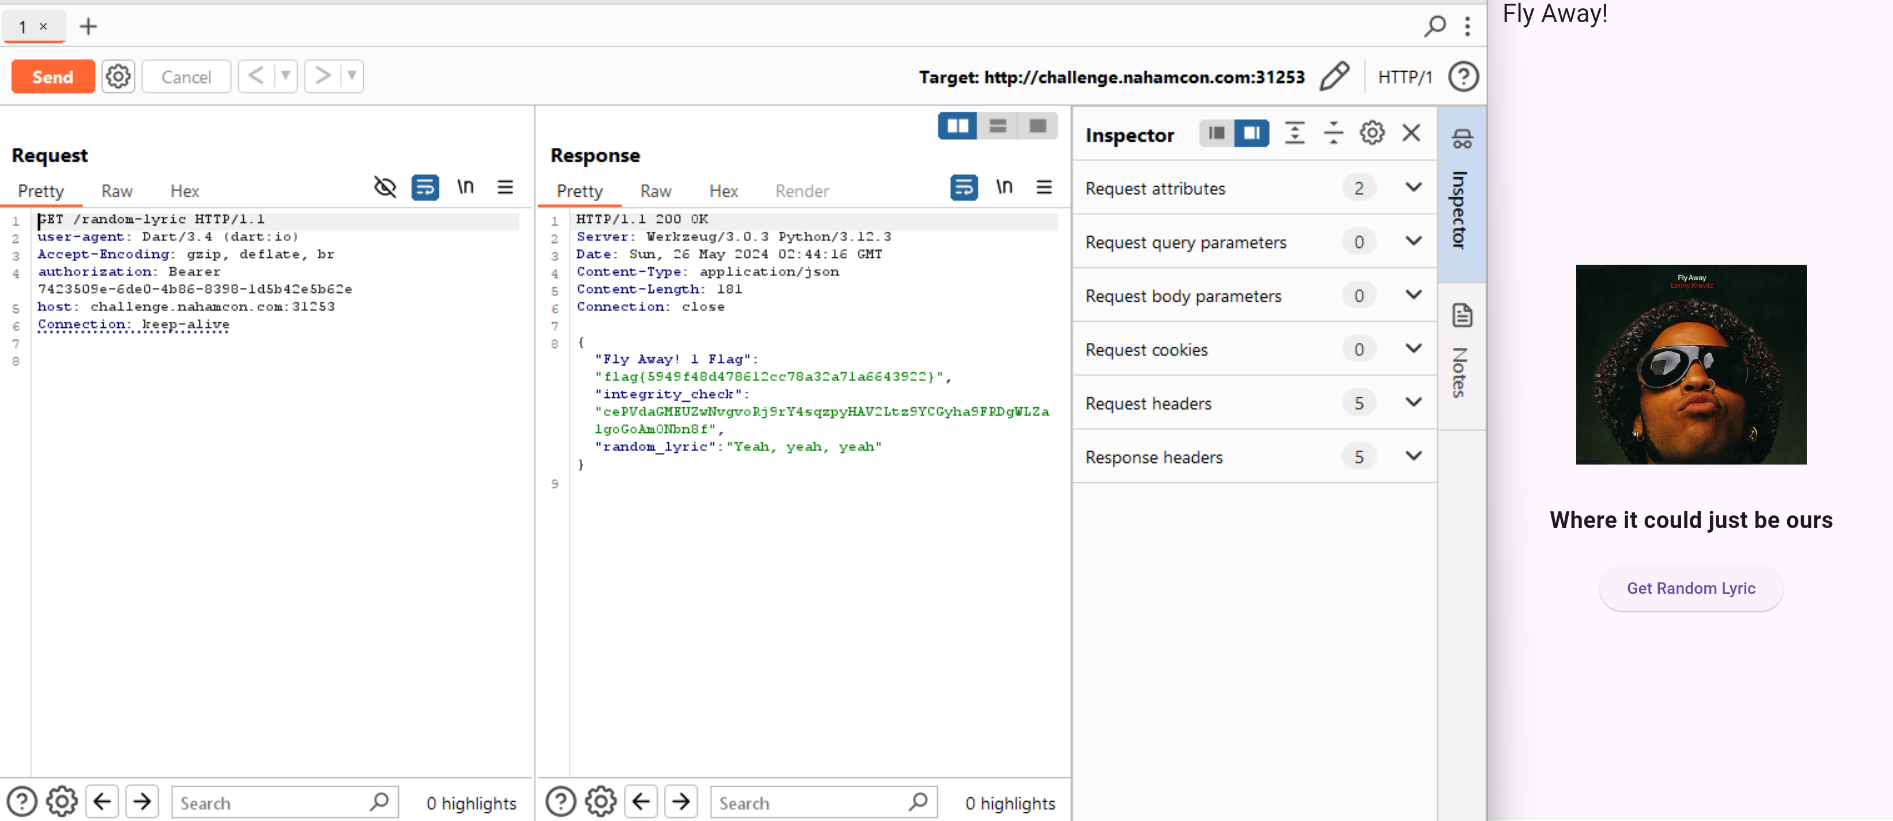Viewport: 1893px width, 821px height.
Task: Click HTTP/1 protocol selector
Action: (1405, 77)
